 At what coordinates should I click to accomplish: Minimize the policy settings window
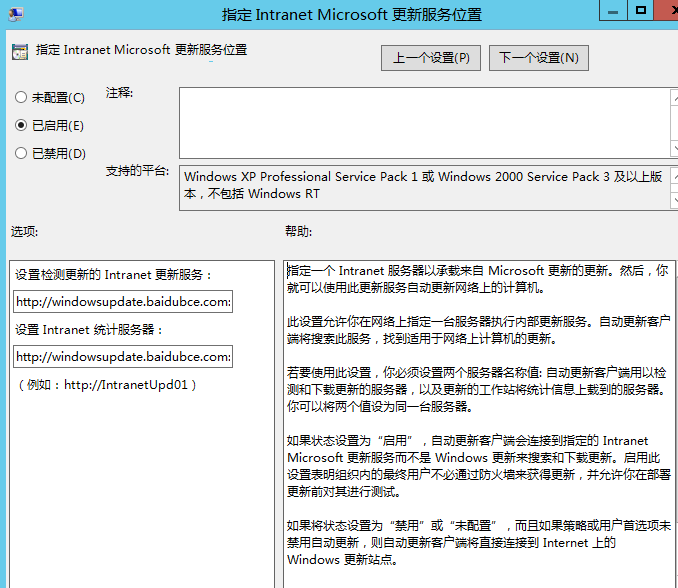(613, 10)
